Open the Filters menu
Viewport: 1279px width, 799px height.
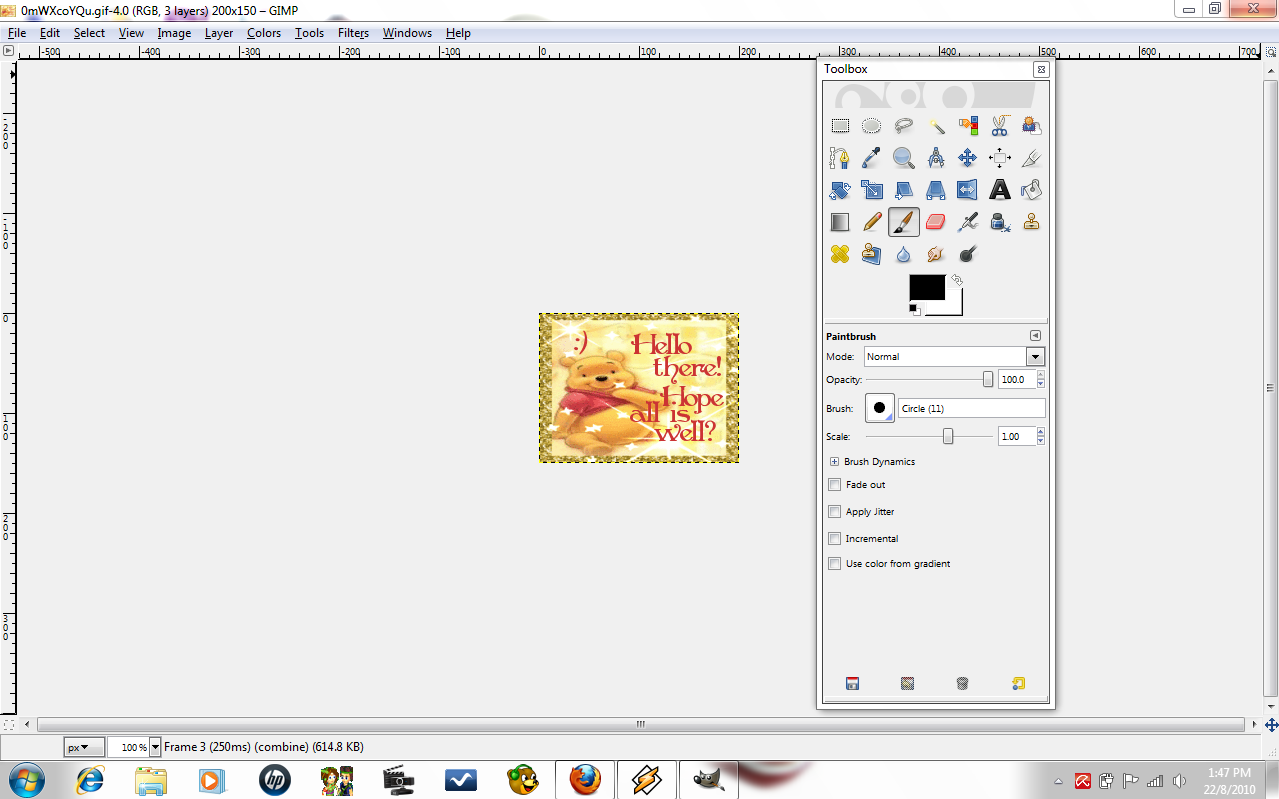point(353,33)
